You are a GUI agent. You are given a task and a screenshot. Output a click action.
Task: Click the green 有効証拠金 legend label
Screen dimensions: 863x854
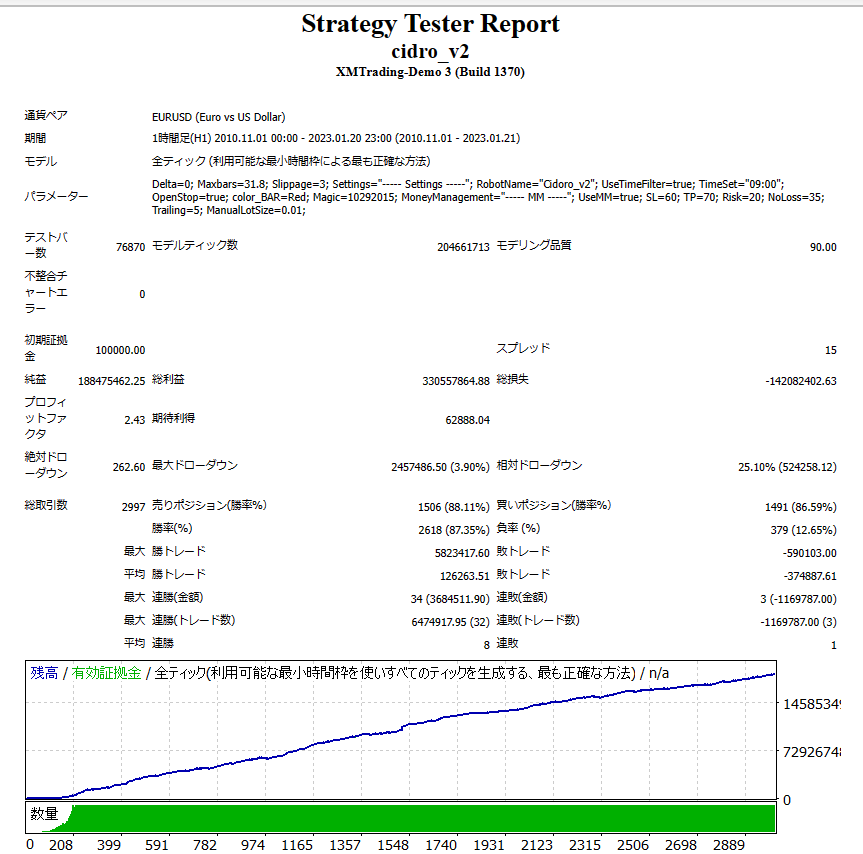point(106,673)
